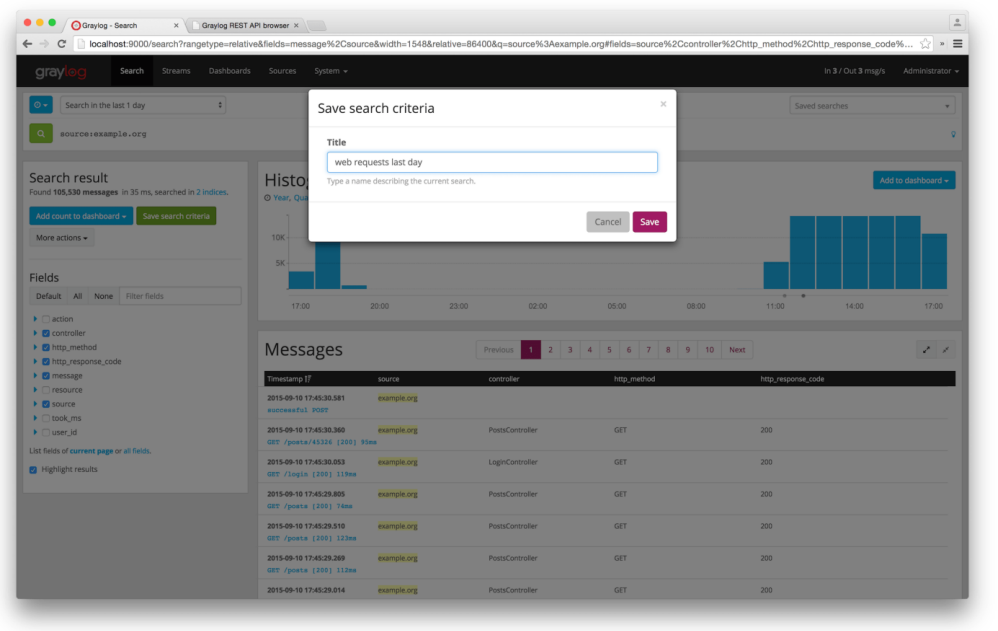Image resolution: width=998 pixels, height=631 pixels.
Task: Expand the http_method field arrow
Action: point(35,348)
